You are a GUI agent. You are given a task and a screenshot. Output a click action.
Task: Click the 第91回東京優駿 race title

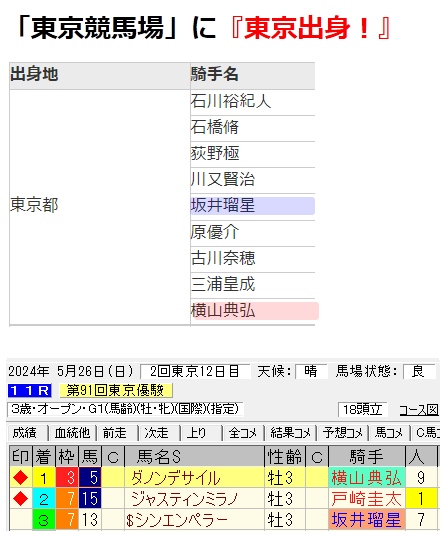coord(116,390)
